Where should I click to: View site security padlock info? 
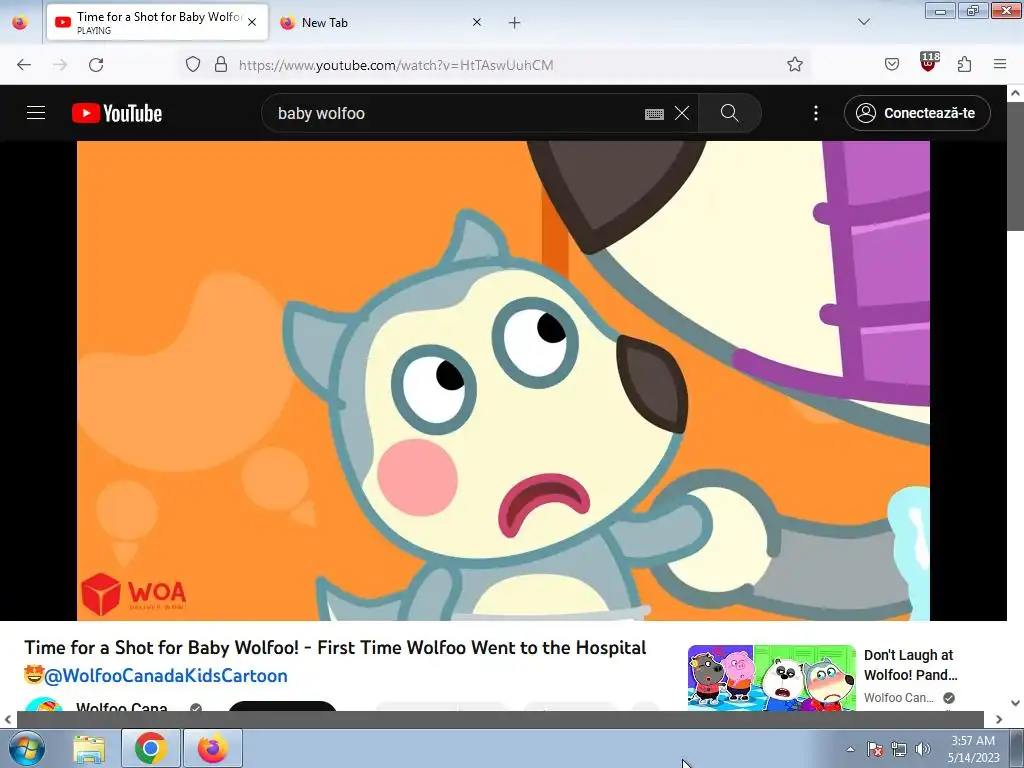click(221, 64)
